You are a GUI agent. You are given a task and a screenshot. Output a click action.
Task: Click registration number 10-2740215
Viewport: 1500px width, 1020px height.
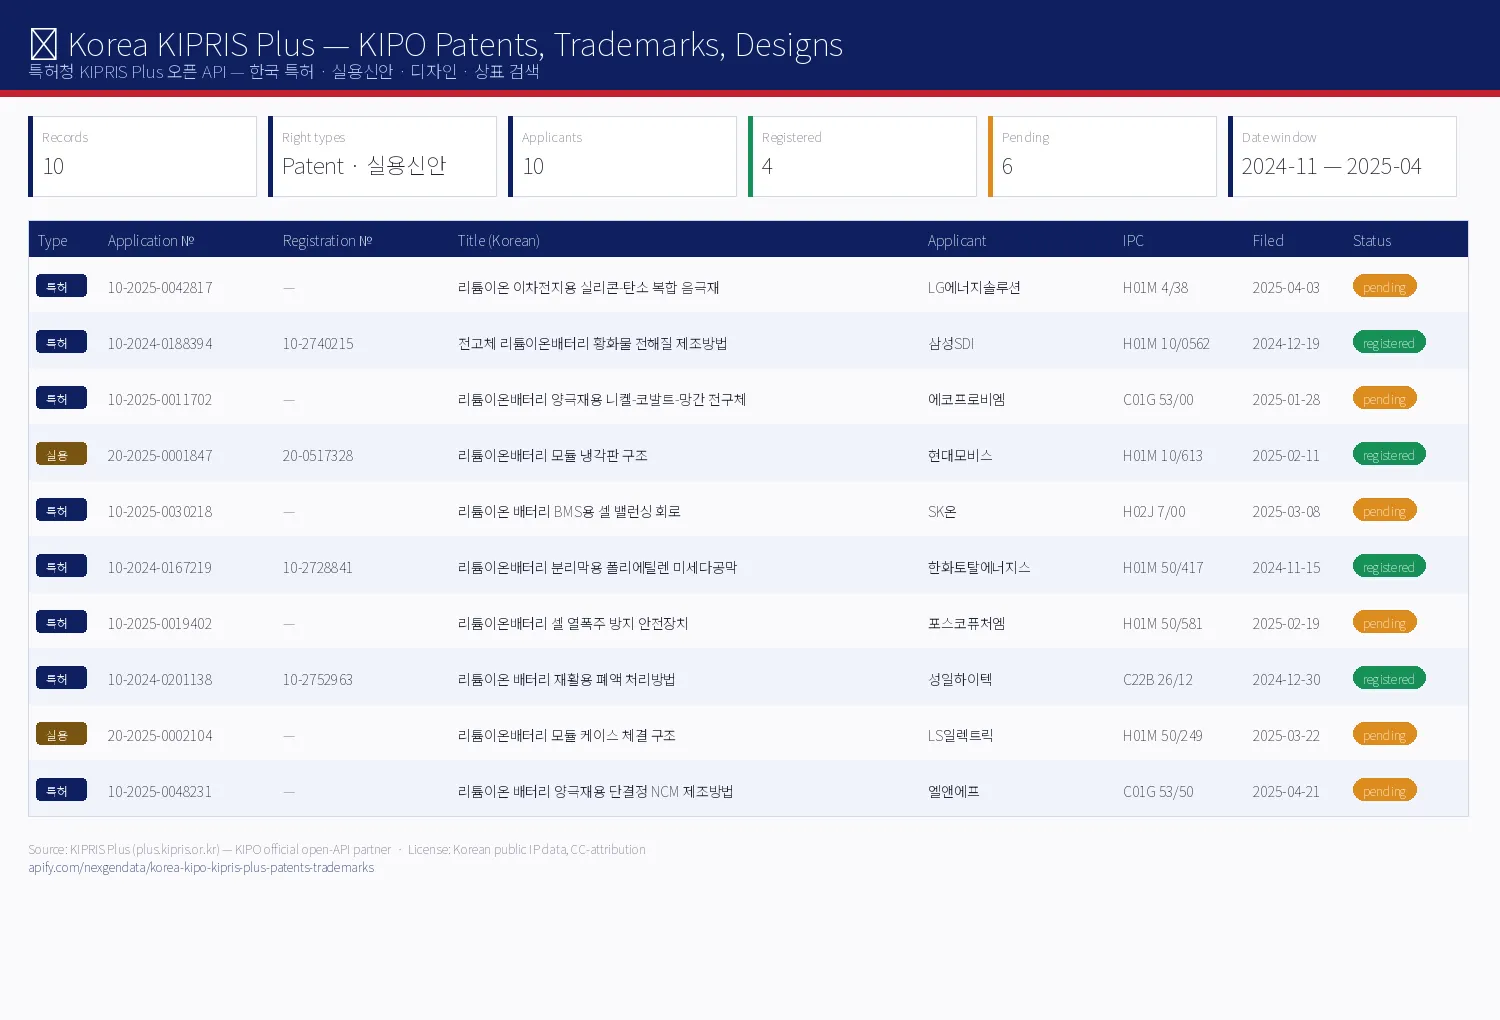[x=318, y=344]
